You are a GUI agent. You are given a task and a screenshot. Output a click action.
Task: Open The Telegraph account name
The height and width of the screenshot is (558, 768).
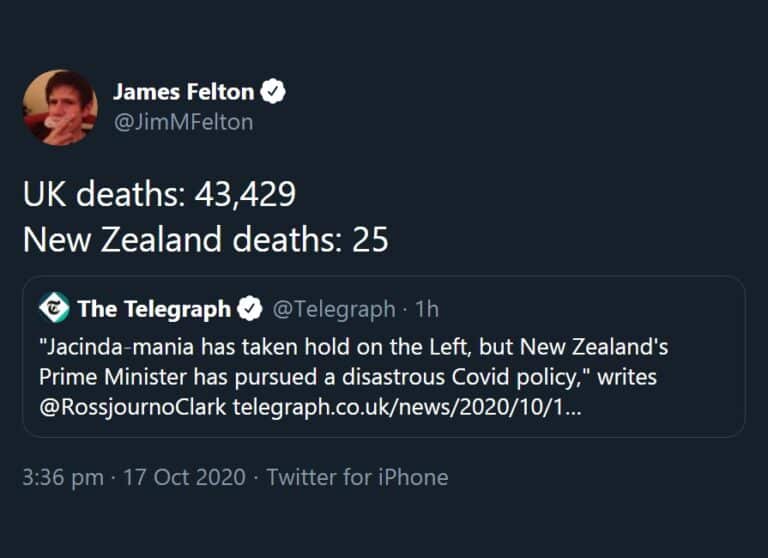[x=154, y=309]
